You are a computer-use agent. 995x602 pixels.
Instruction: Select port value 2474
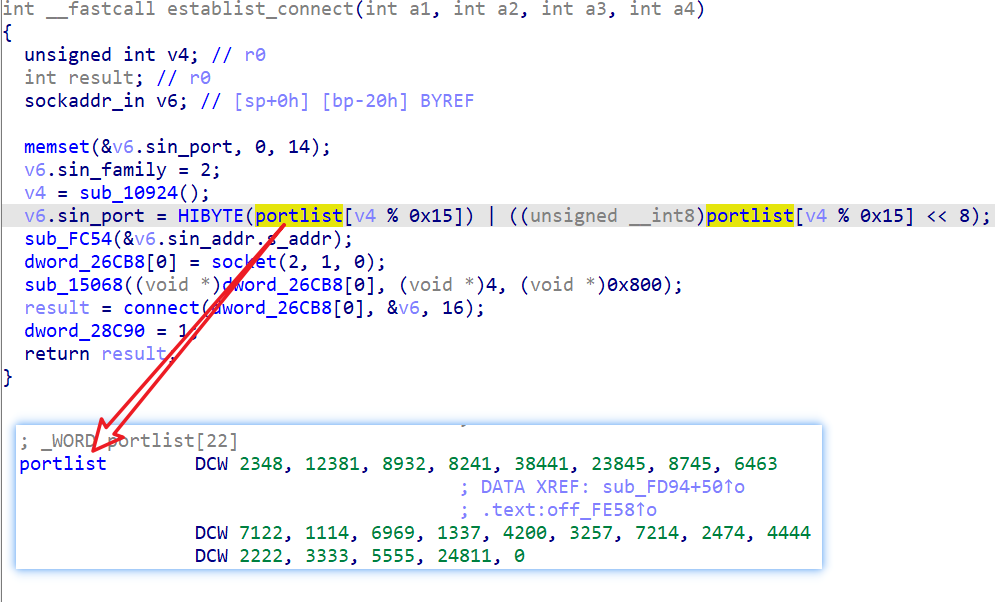(x=723, y=533)
